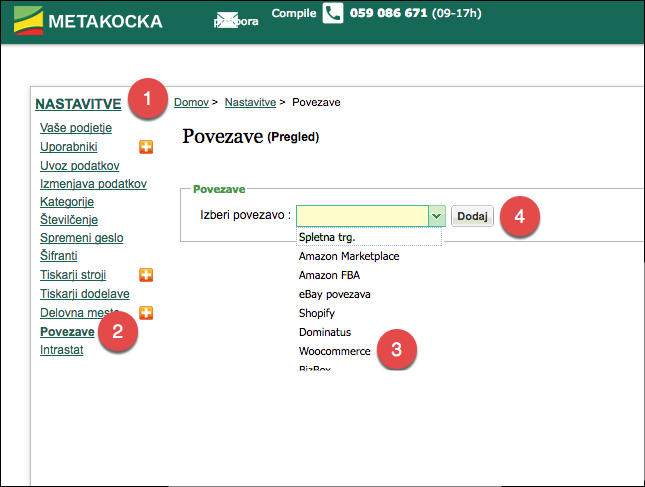
Task: Select Shopify from dropdown list
Action: (317, 313)
